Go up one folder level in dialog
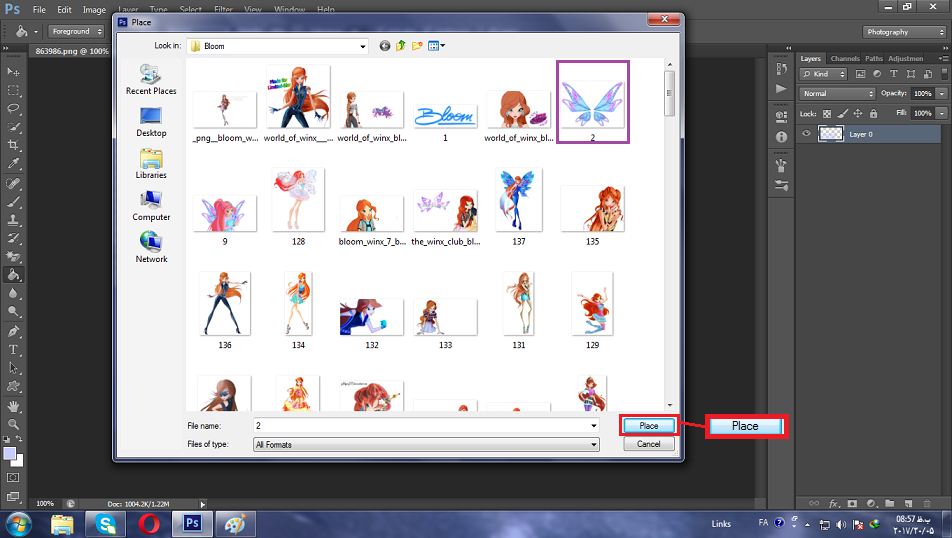This screenshot has width=952, height=538. click(401, 46)
